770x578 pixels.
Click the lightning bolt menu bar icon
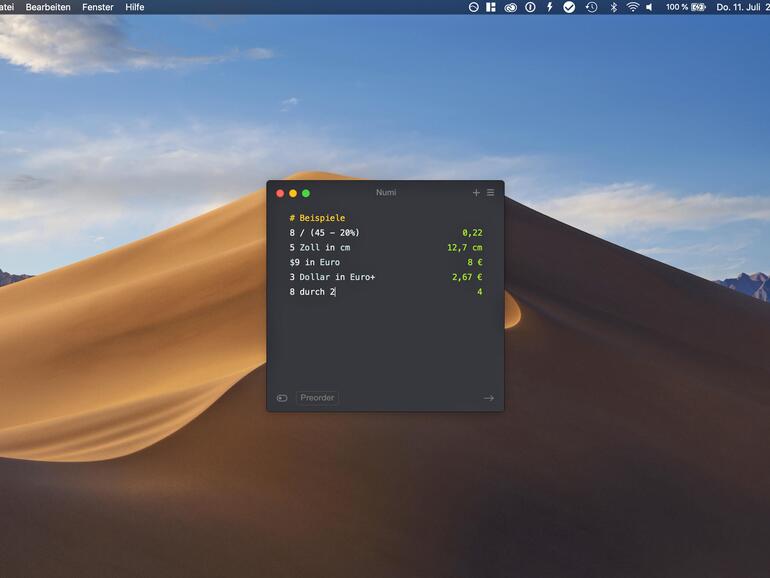(x=549, y=7)
